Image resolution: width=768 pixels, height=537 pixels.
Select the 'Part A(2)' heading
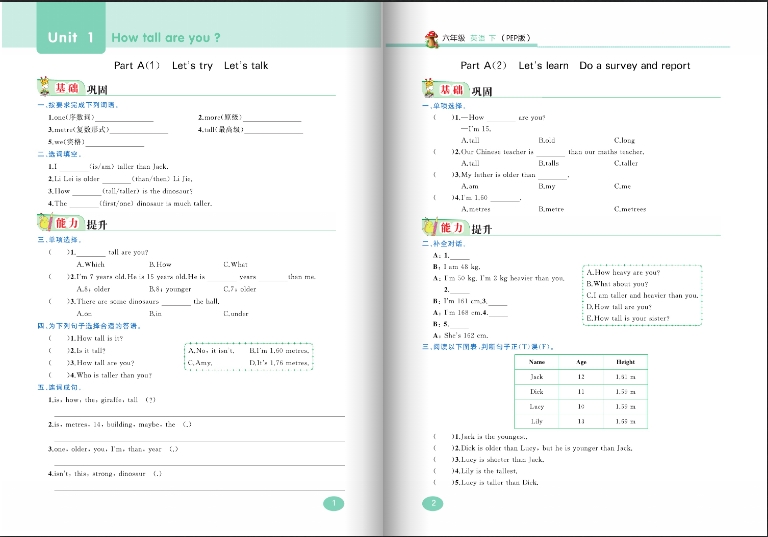click(483, 66)
